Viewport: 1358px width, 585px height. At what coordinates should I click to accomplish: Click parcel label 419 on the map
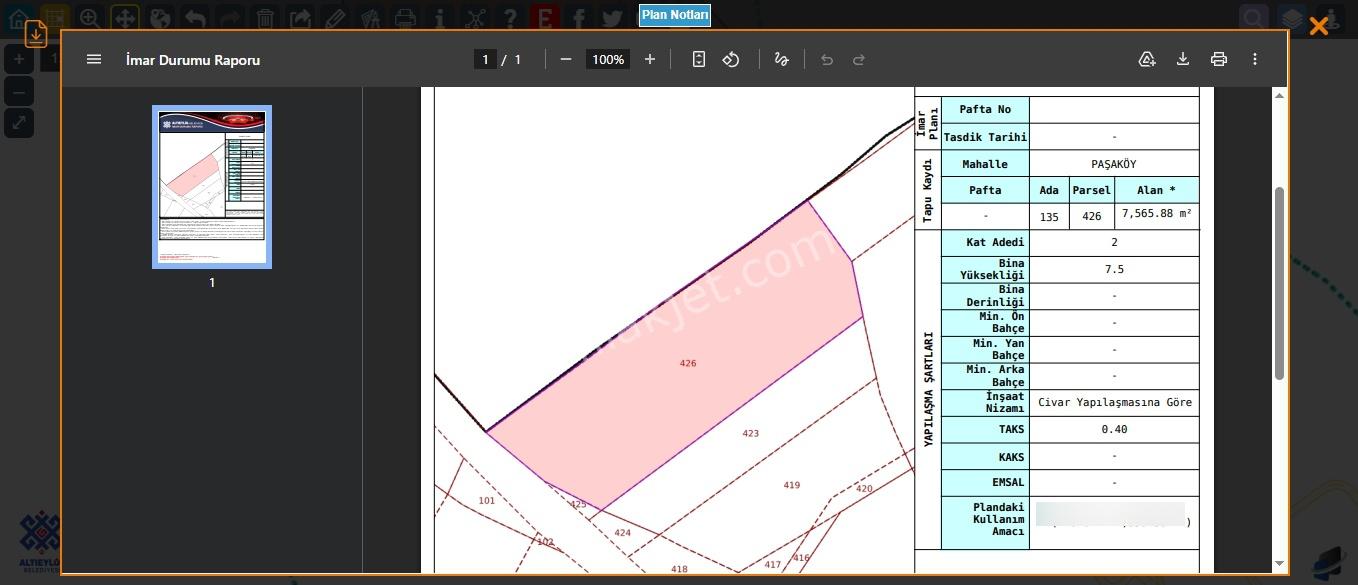tap(792, 485)
